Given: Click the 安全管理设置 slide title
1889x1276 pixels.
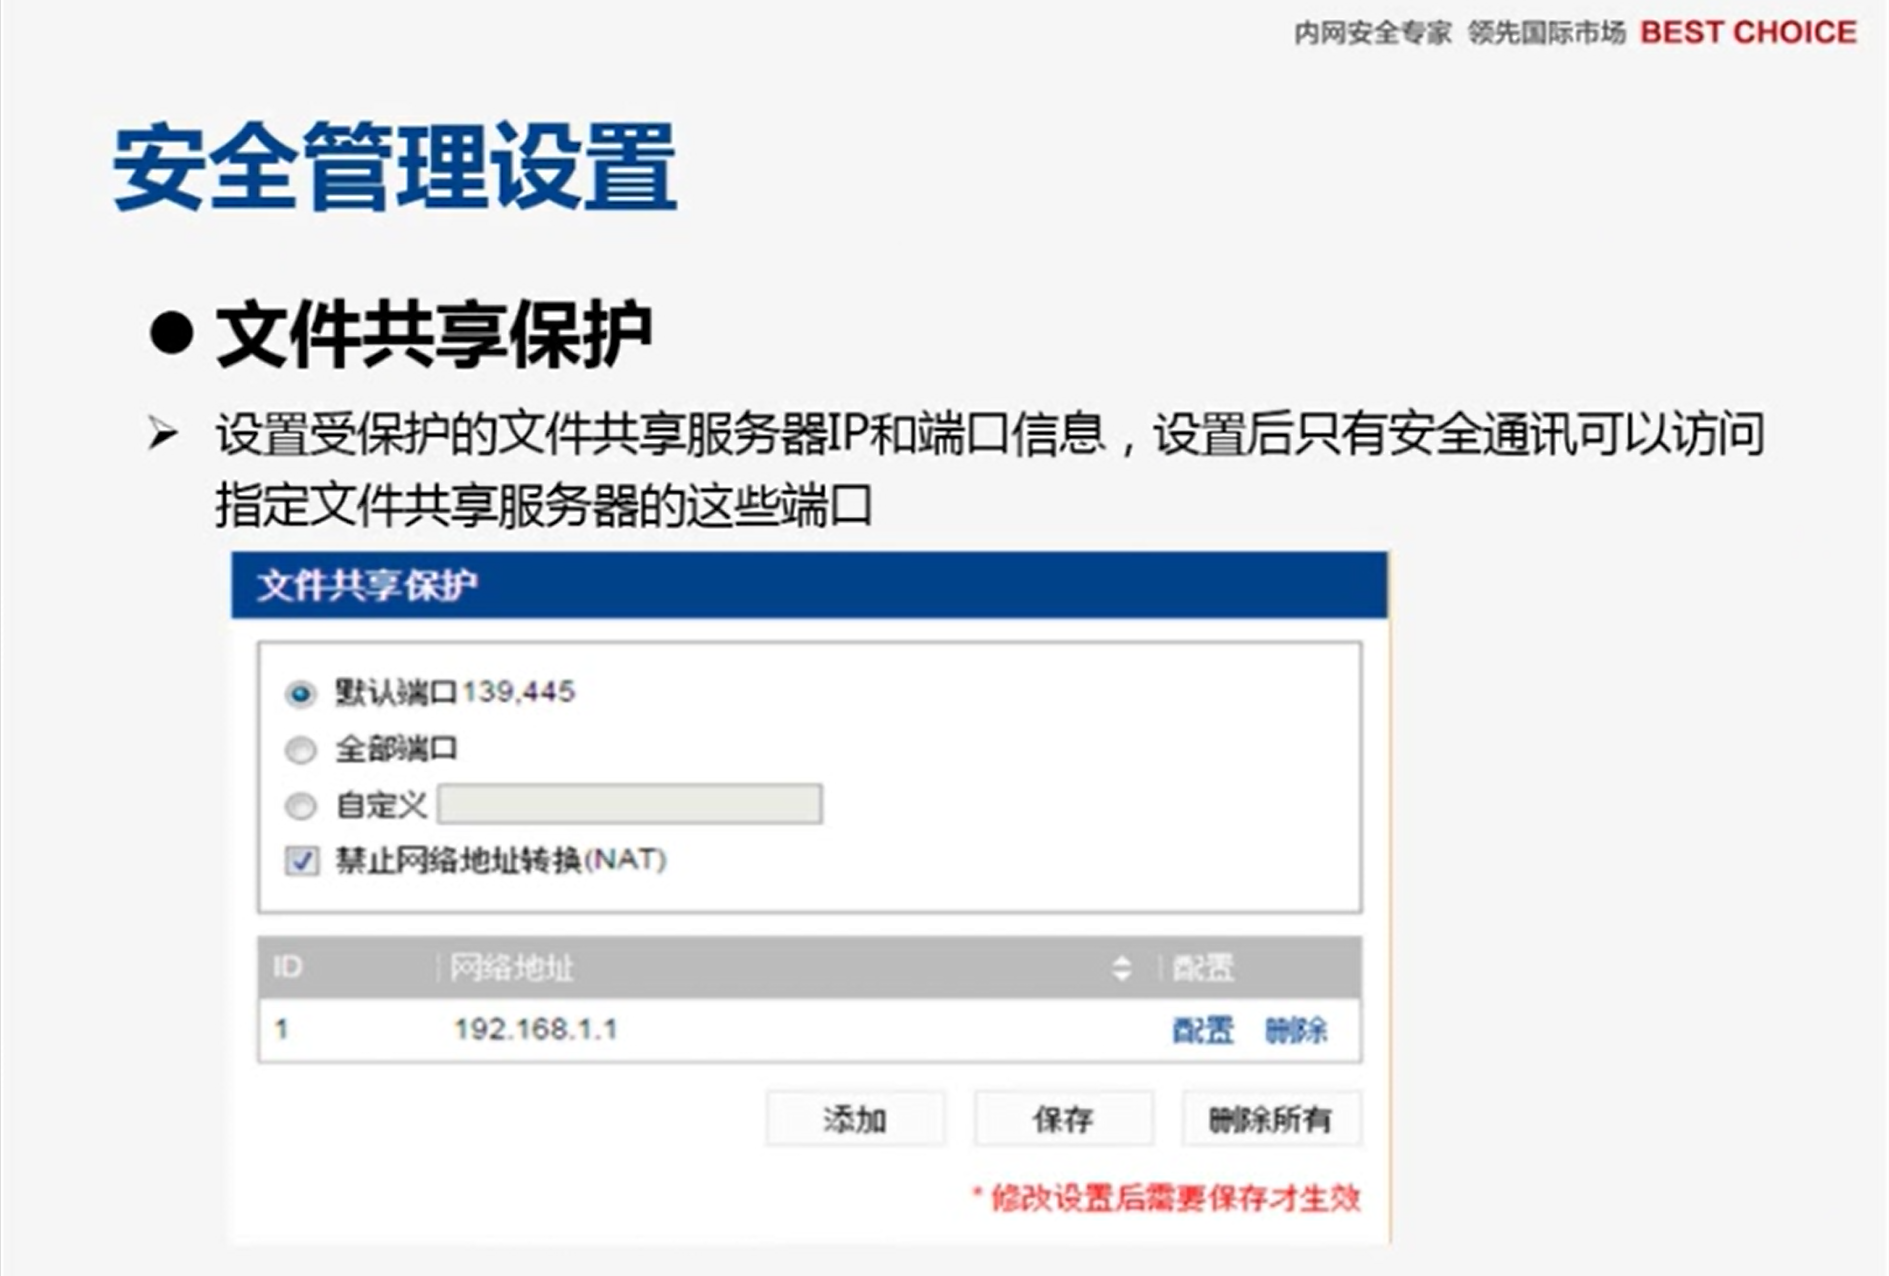Looking at the screenshot, I should [x=395, y=166].
